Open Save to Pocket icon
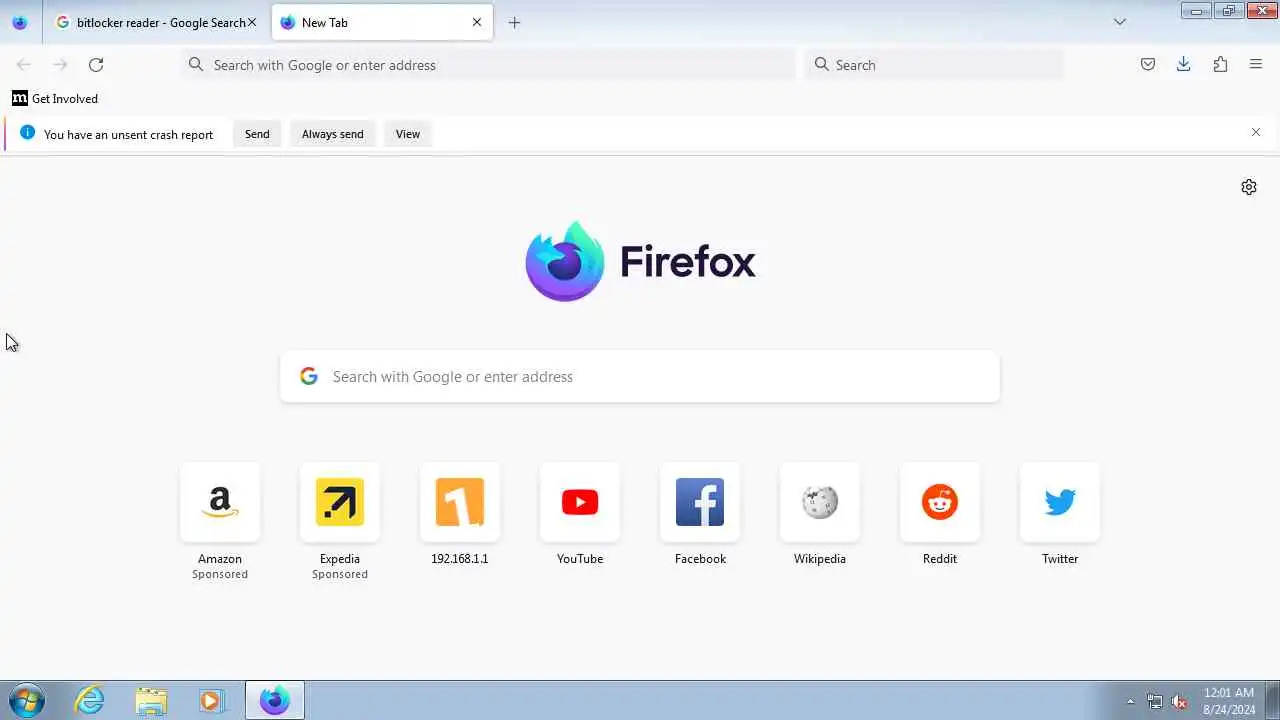1280x720 pixels. point(1148,65)
